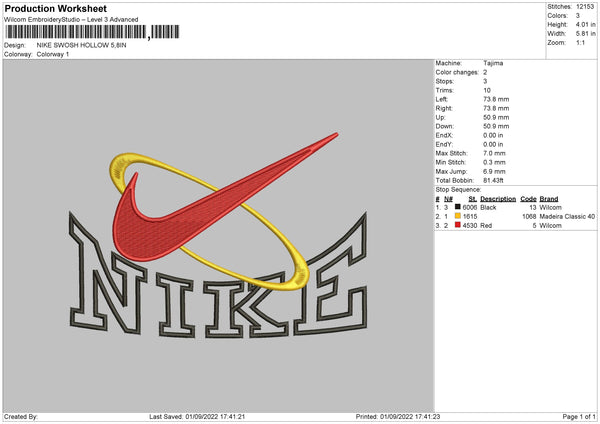Click the Created By label in footer
The image size is (600, 424).
[x=21, y=417]
